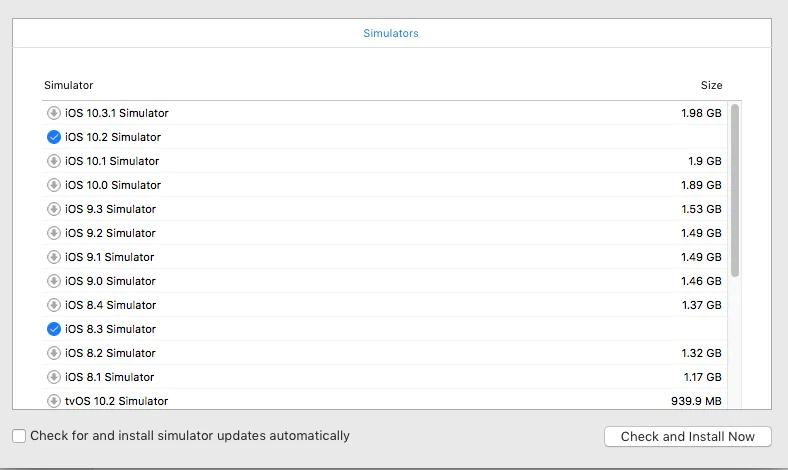
Task: Open the Simulators tab
Action: point(391,33)
